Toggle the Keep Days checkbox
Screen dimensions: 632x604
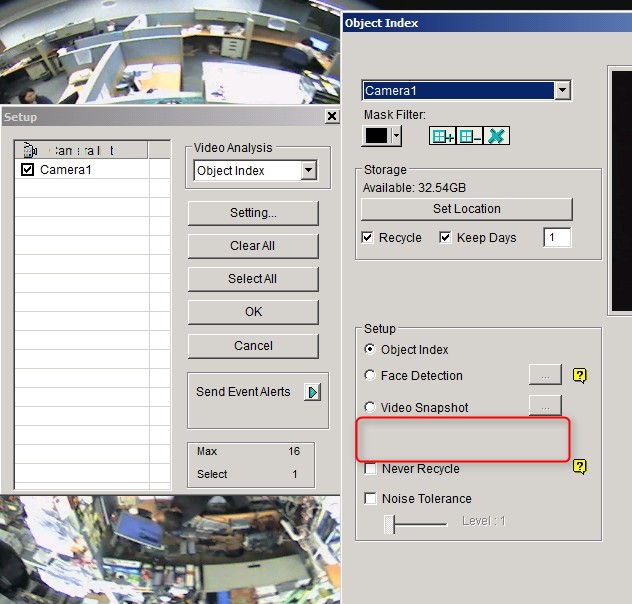point(445,237)
